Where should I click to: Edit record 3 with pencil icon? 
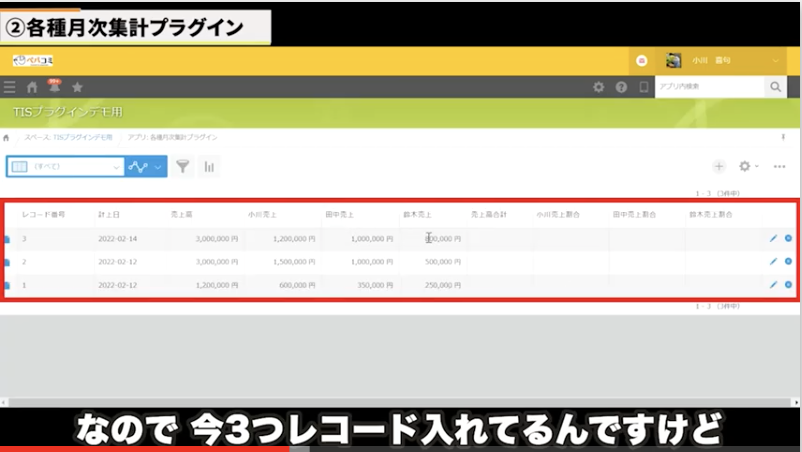tap(773, 238)
